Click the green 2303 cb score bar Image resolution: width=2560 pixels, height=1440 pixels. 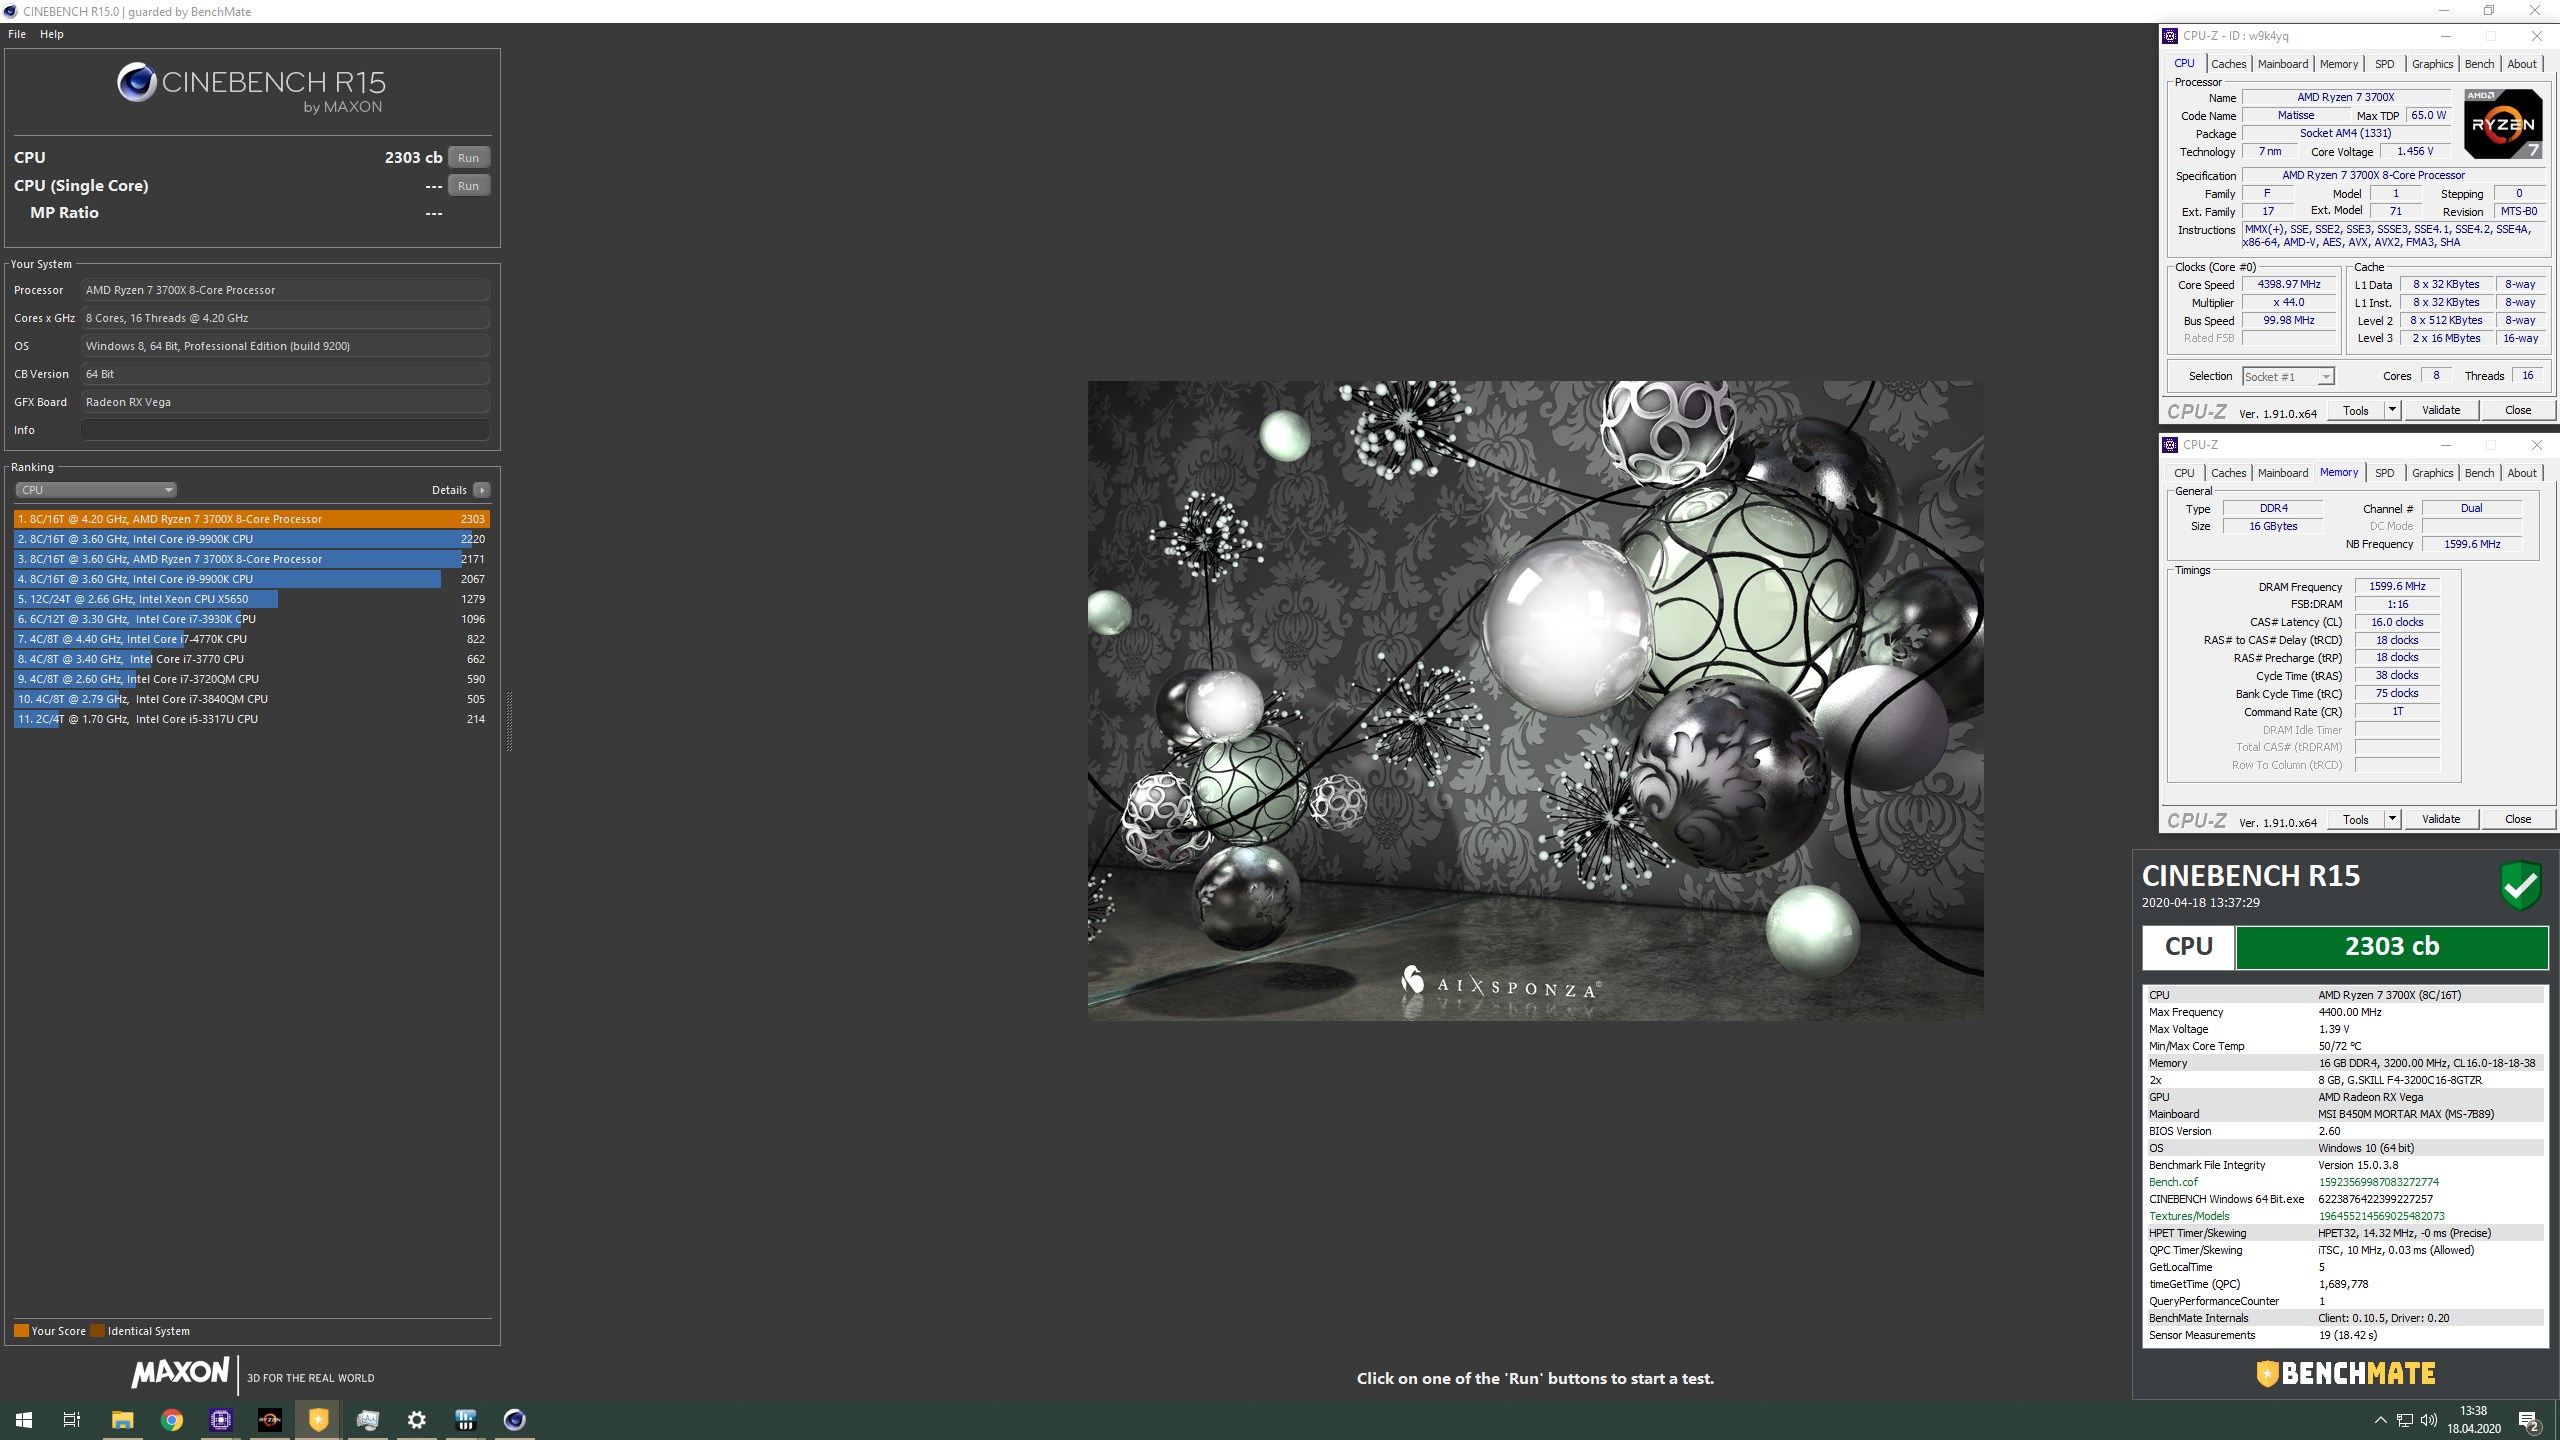[2392, 947]
